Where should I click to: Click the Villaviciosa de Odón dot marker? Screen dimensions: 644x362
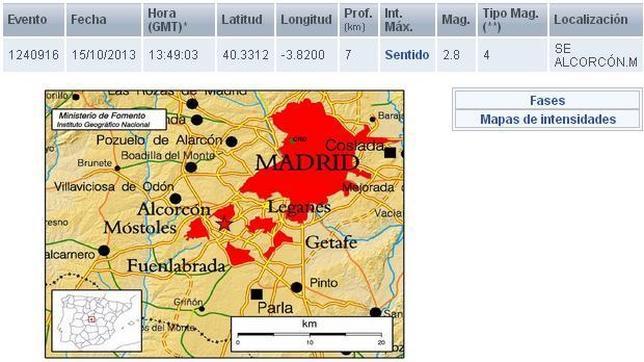pyautogui.click(x=175, y=198)
